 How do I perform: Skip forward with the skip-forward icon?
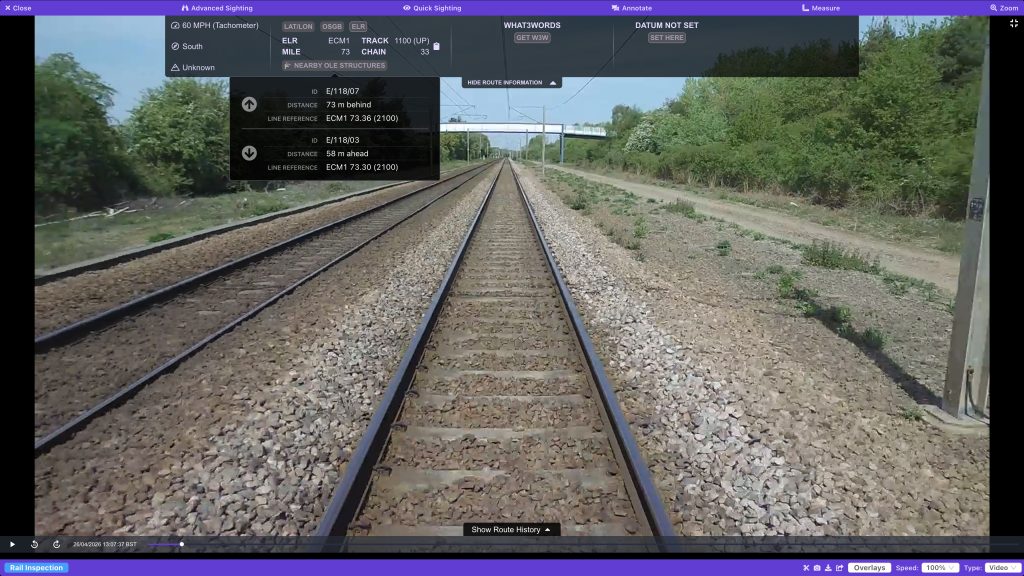pos(57,544)
